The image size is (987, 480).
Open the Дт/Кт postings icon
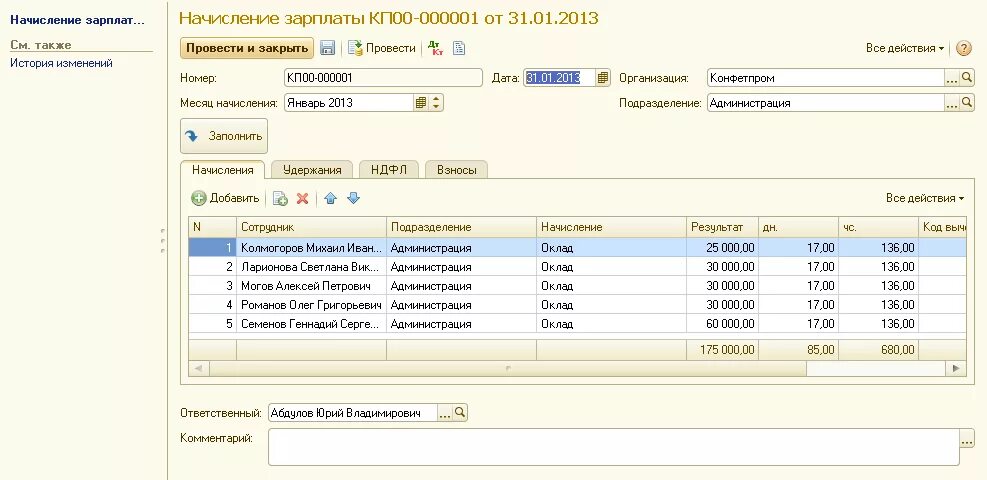tap(435, 48)
